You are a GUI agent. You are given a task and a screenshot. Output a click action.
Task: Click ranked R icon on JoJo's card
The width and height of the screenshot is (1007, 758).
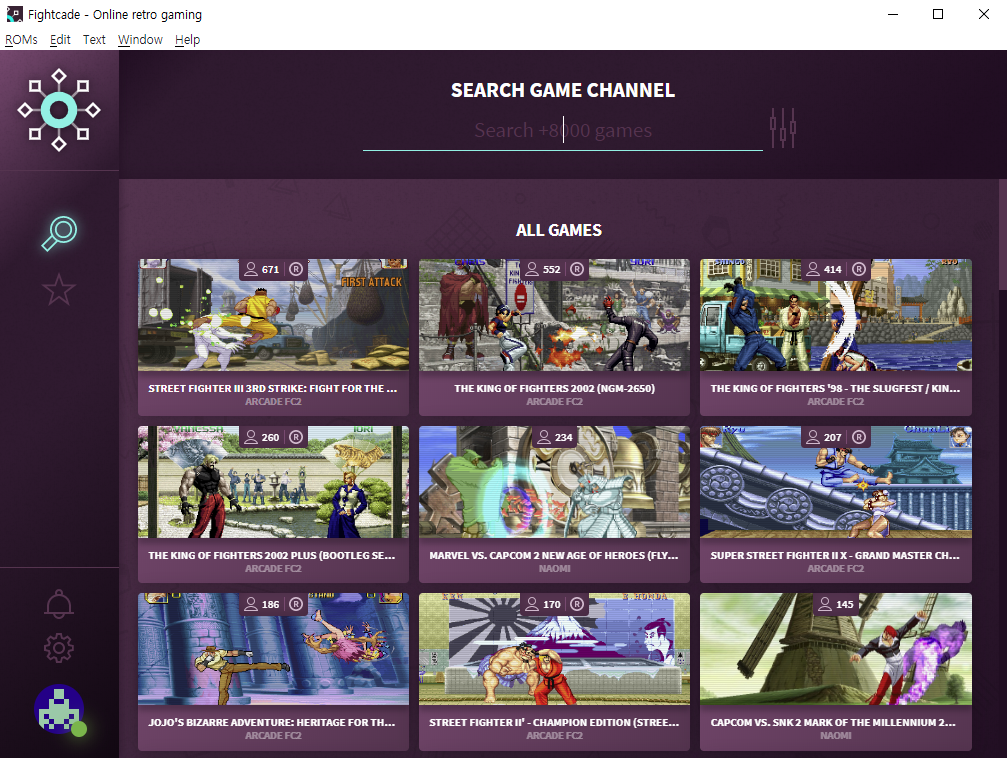click(295, 604)
